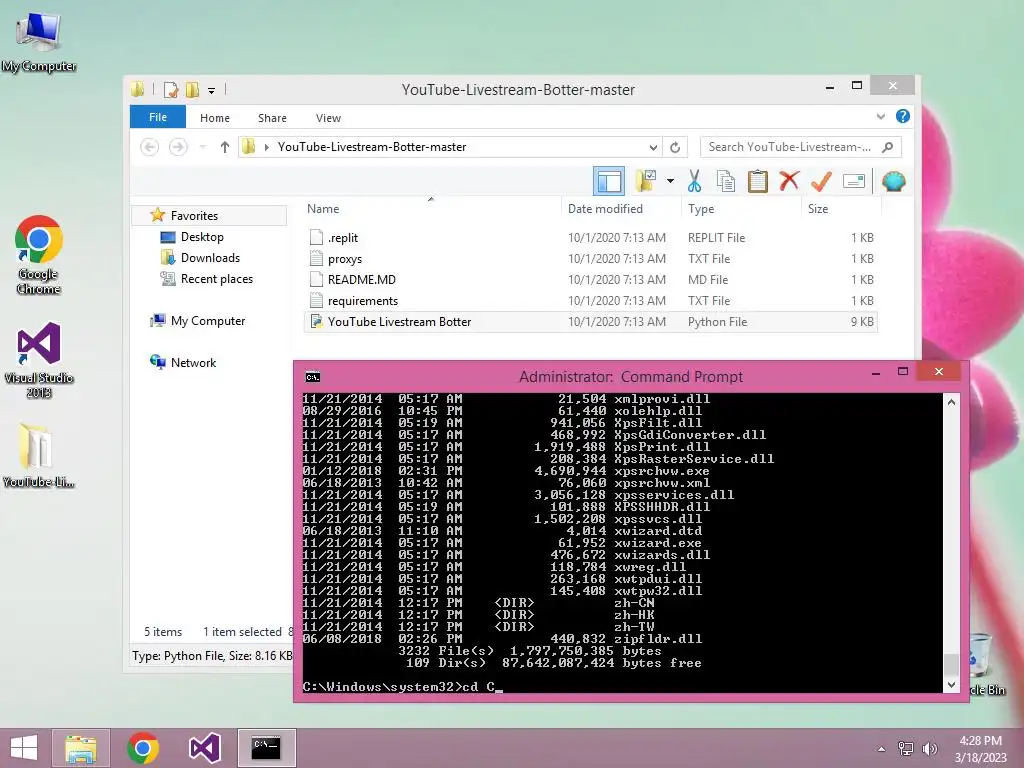Click Command Prompt scrollbar down arrow
The height and width of the screenshot is (768, 1024).
point(952,684)
